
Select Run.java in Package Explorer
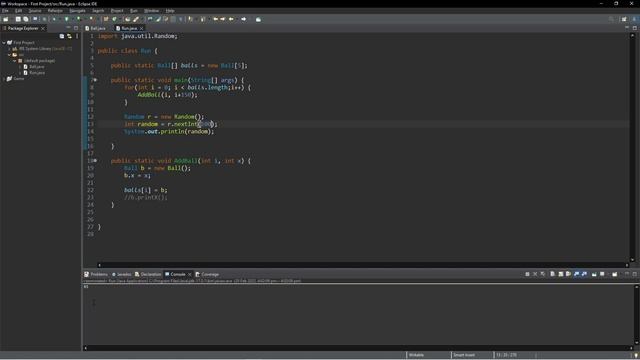coord(37,73)
